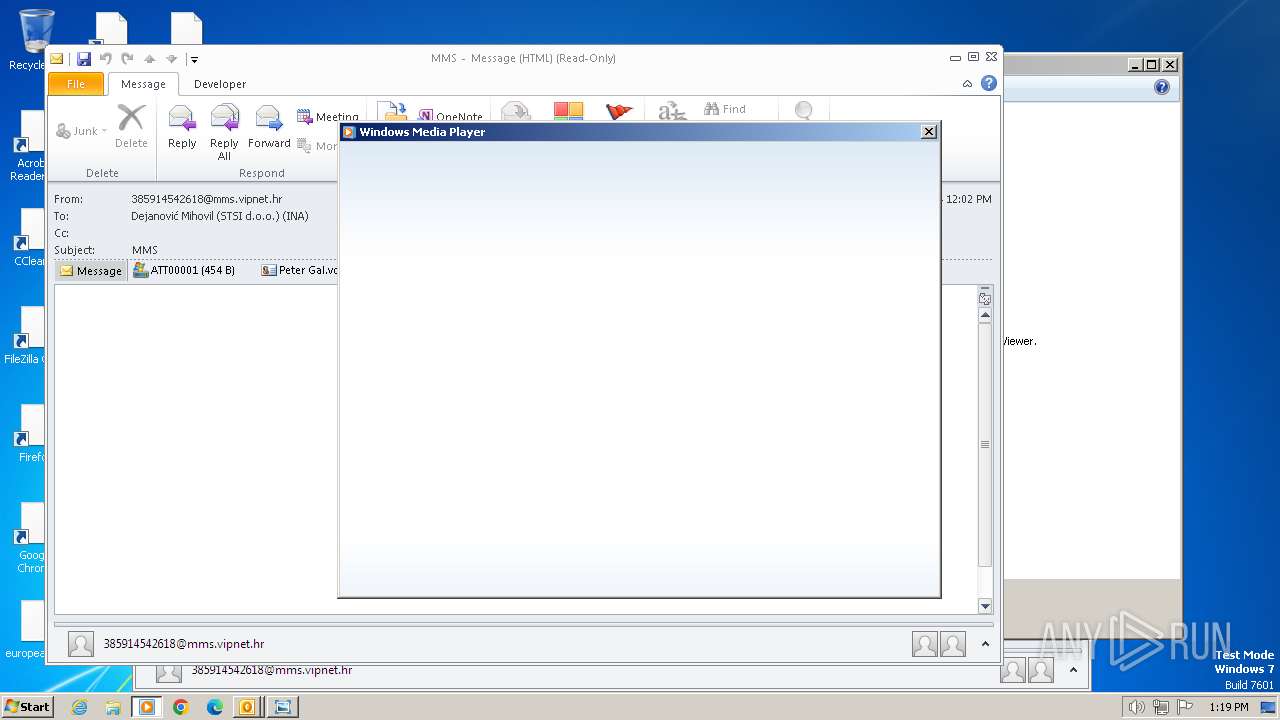Save the message using the floppy icon
Screen dimensions: 1280x720
coord(84,59)
